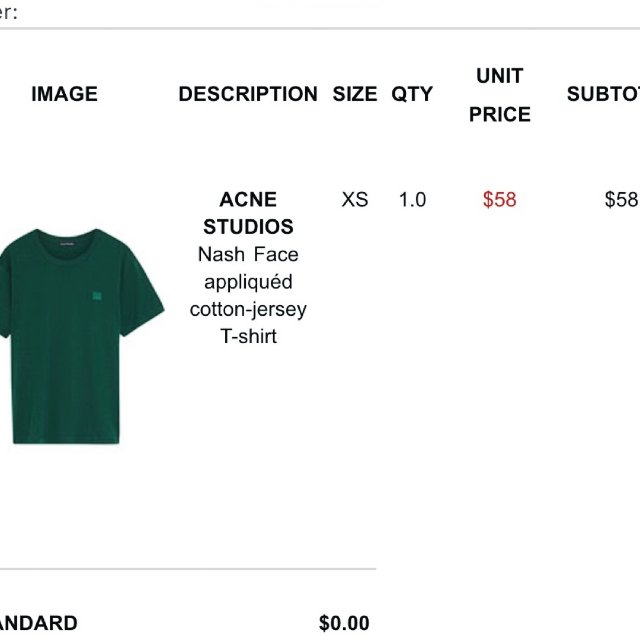This screenshot has height=640, width=640.
Task: Click the STANDARD shipping label
Action: click(38, 624)
